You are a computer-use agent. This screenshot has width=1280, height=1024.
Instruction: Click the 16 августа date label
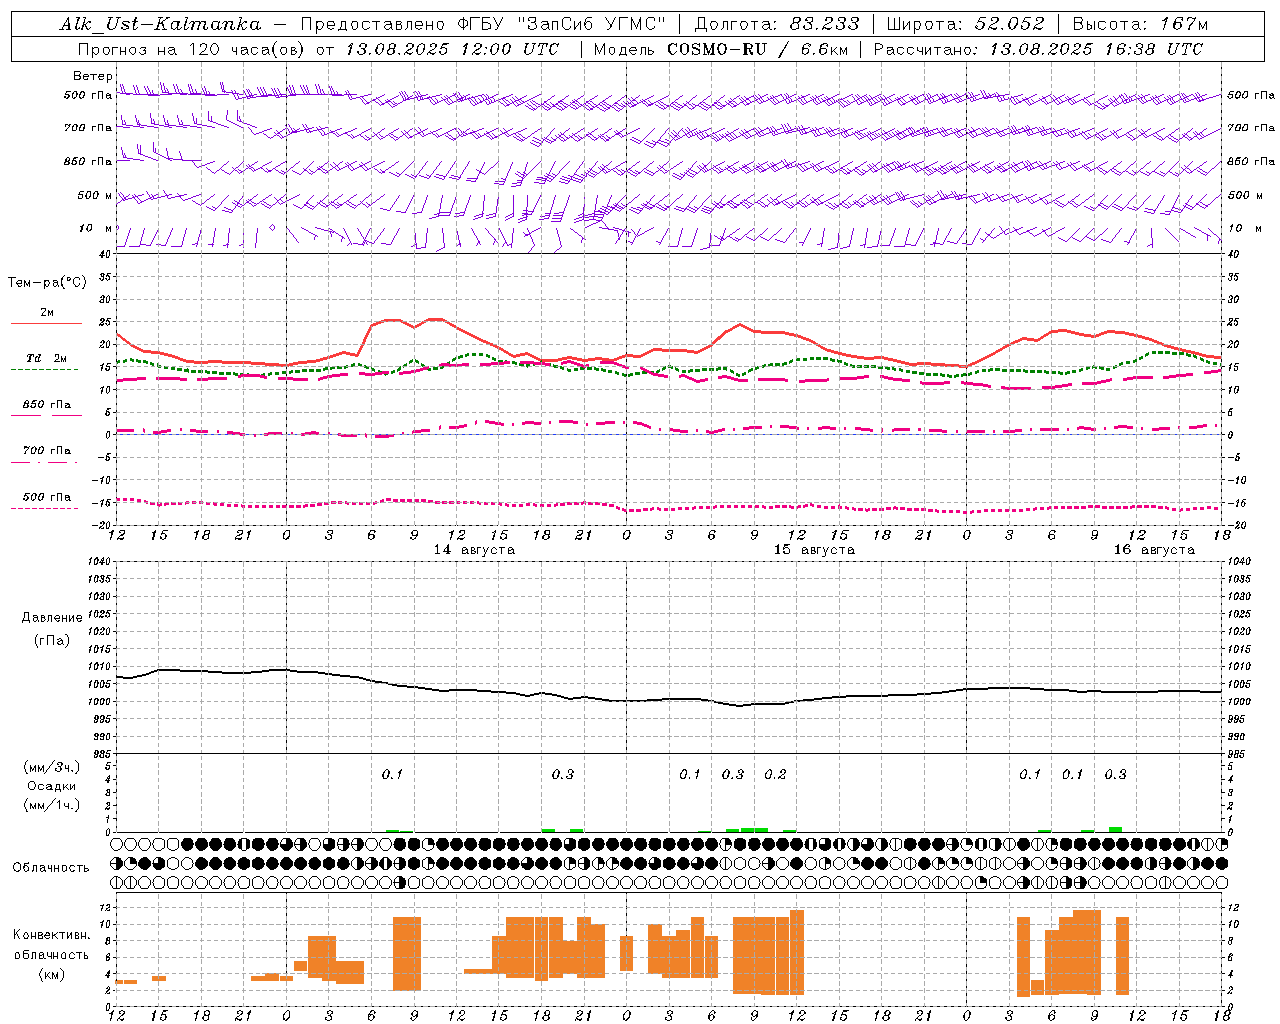pos(1154,550)
